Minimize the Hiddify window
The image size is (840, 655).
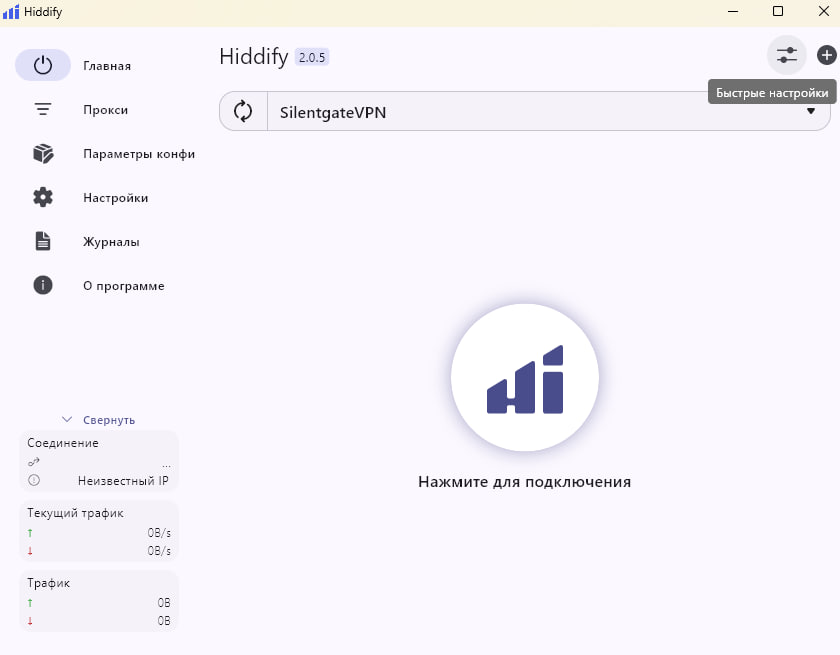point(733,11)
